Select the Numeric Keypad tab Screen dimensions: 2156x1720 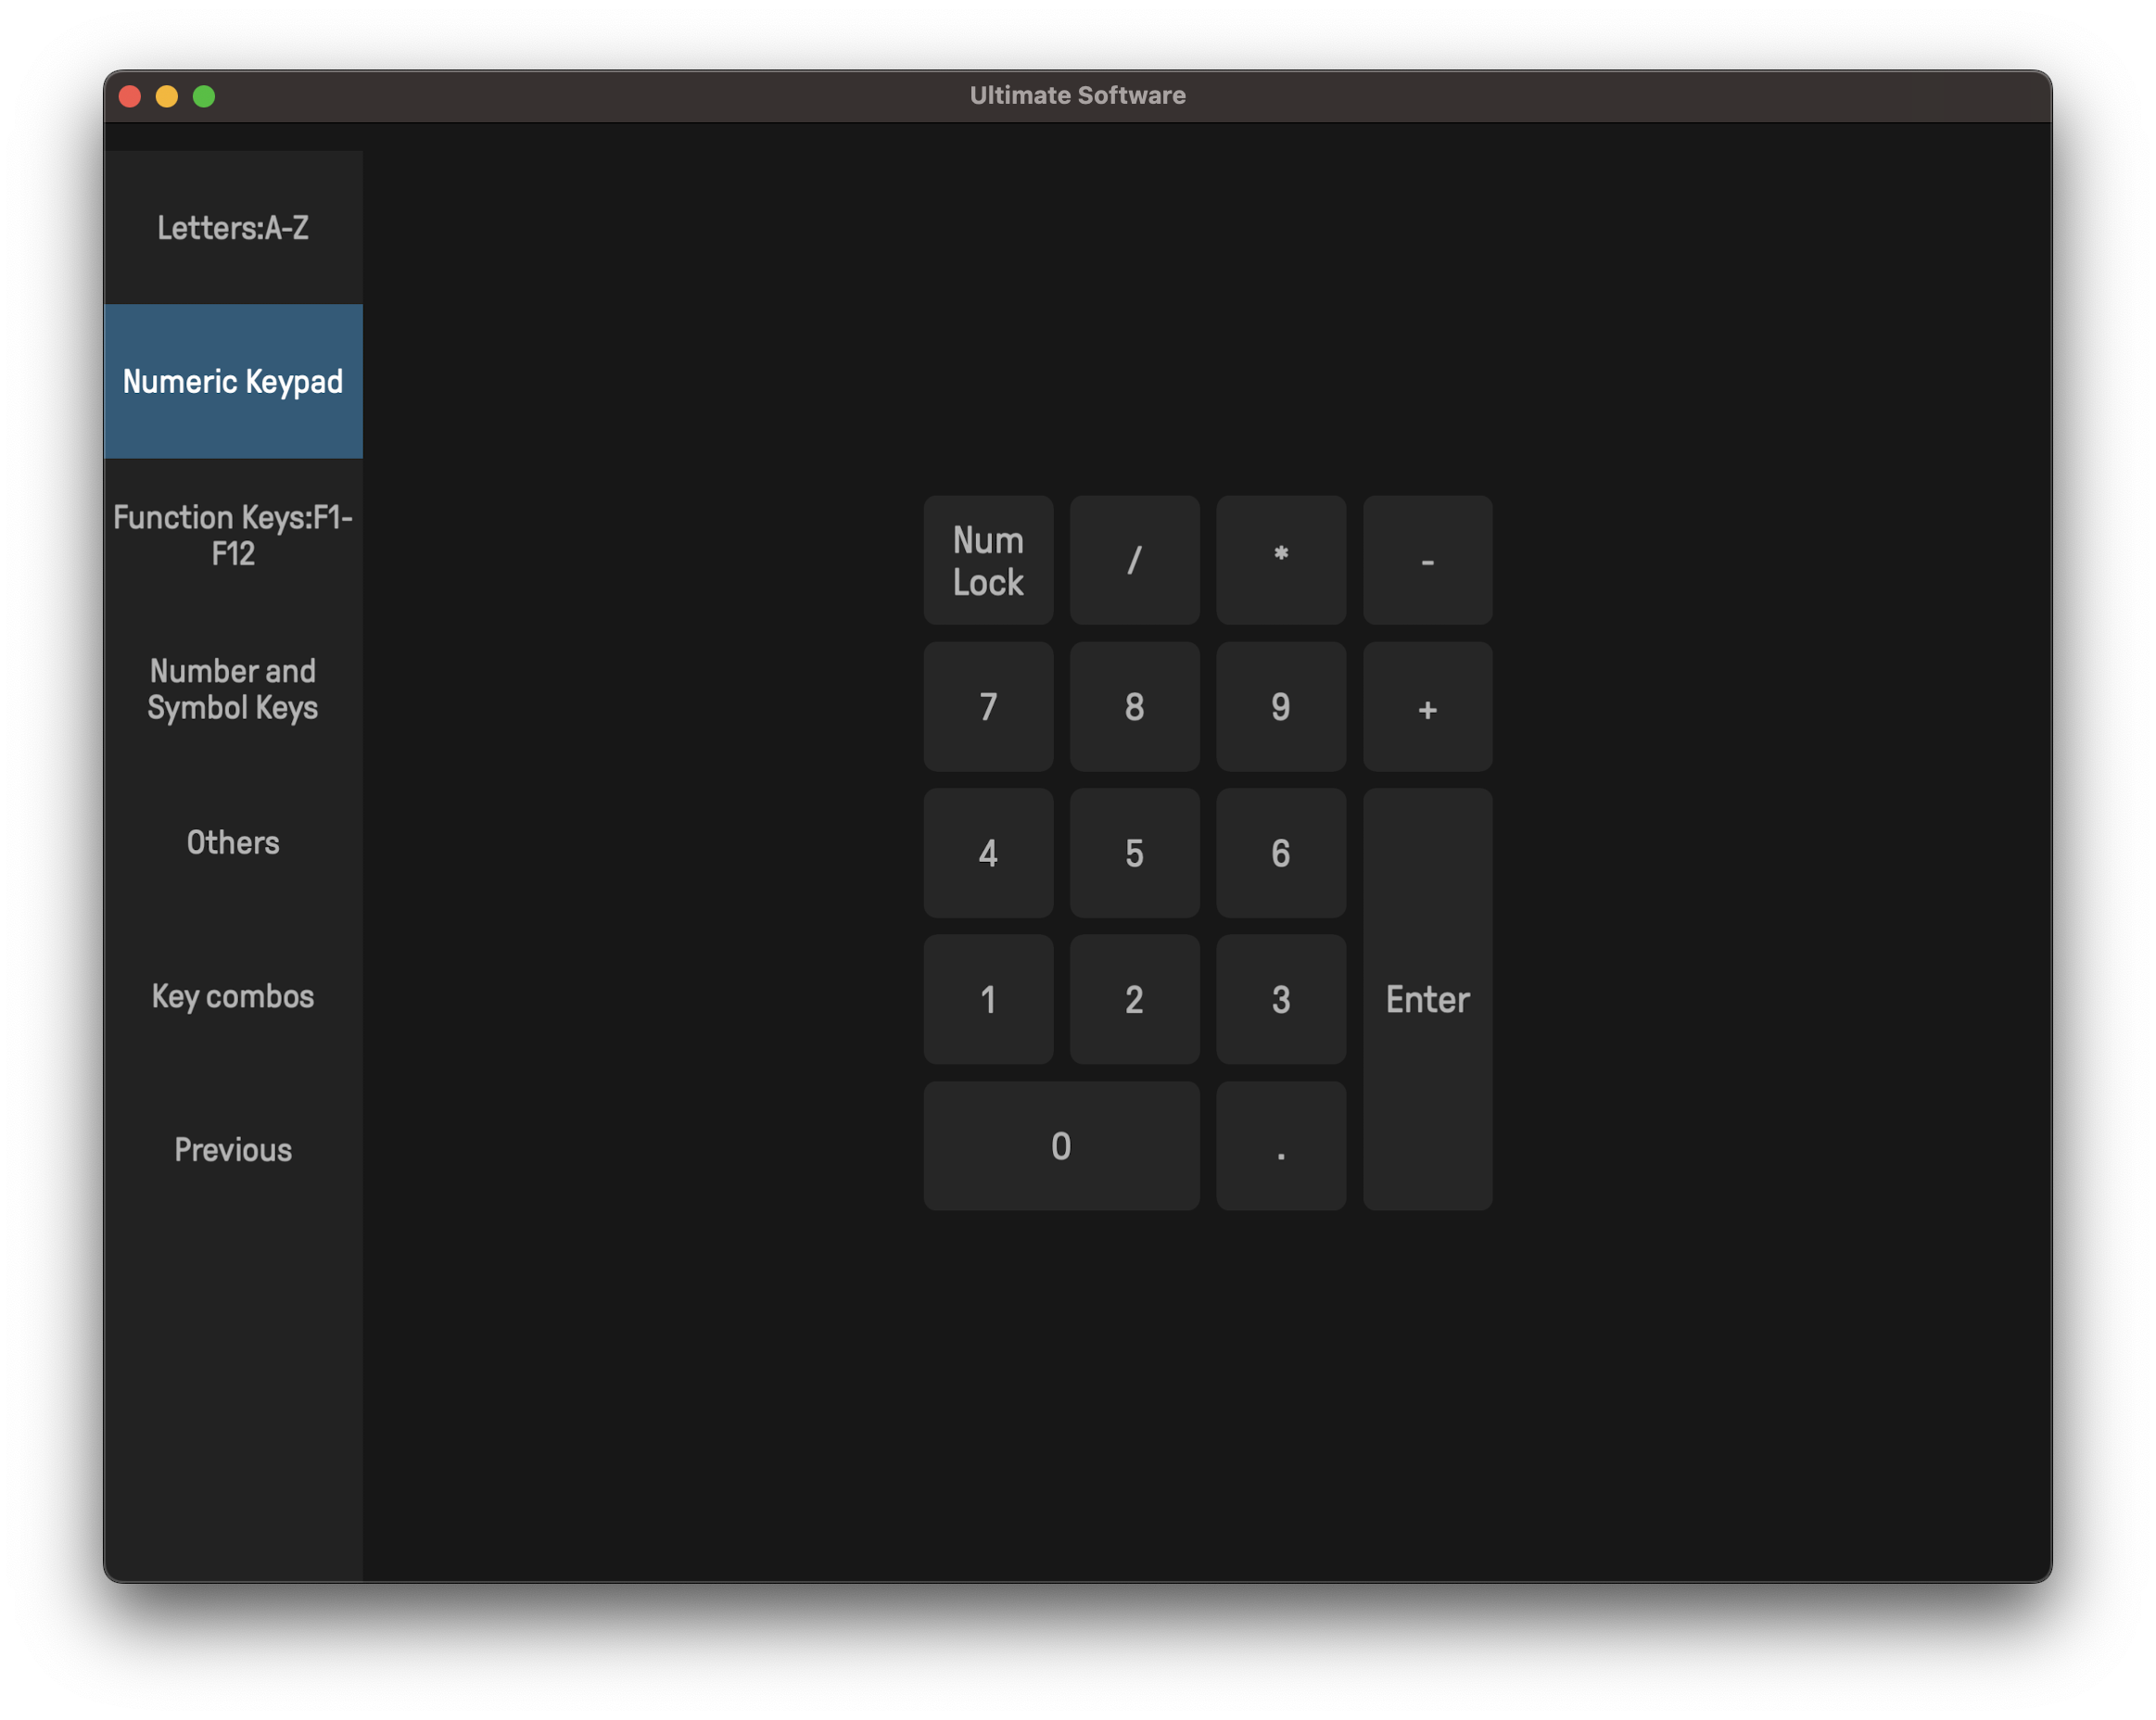[233, 381]
